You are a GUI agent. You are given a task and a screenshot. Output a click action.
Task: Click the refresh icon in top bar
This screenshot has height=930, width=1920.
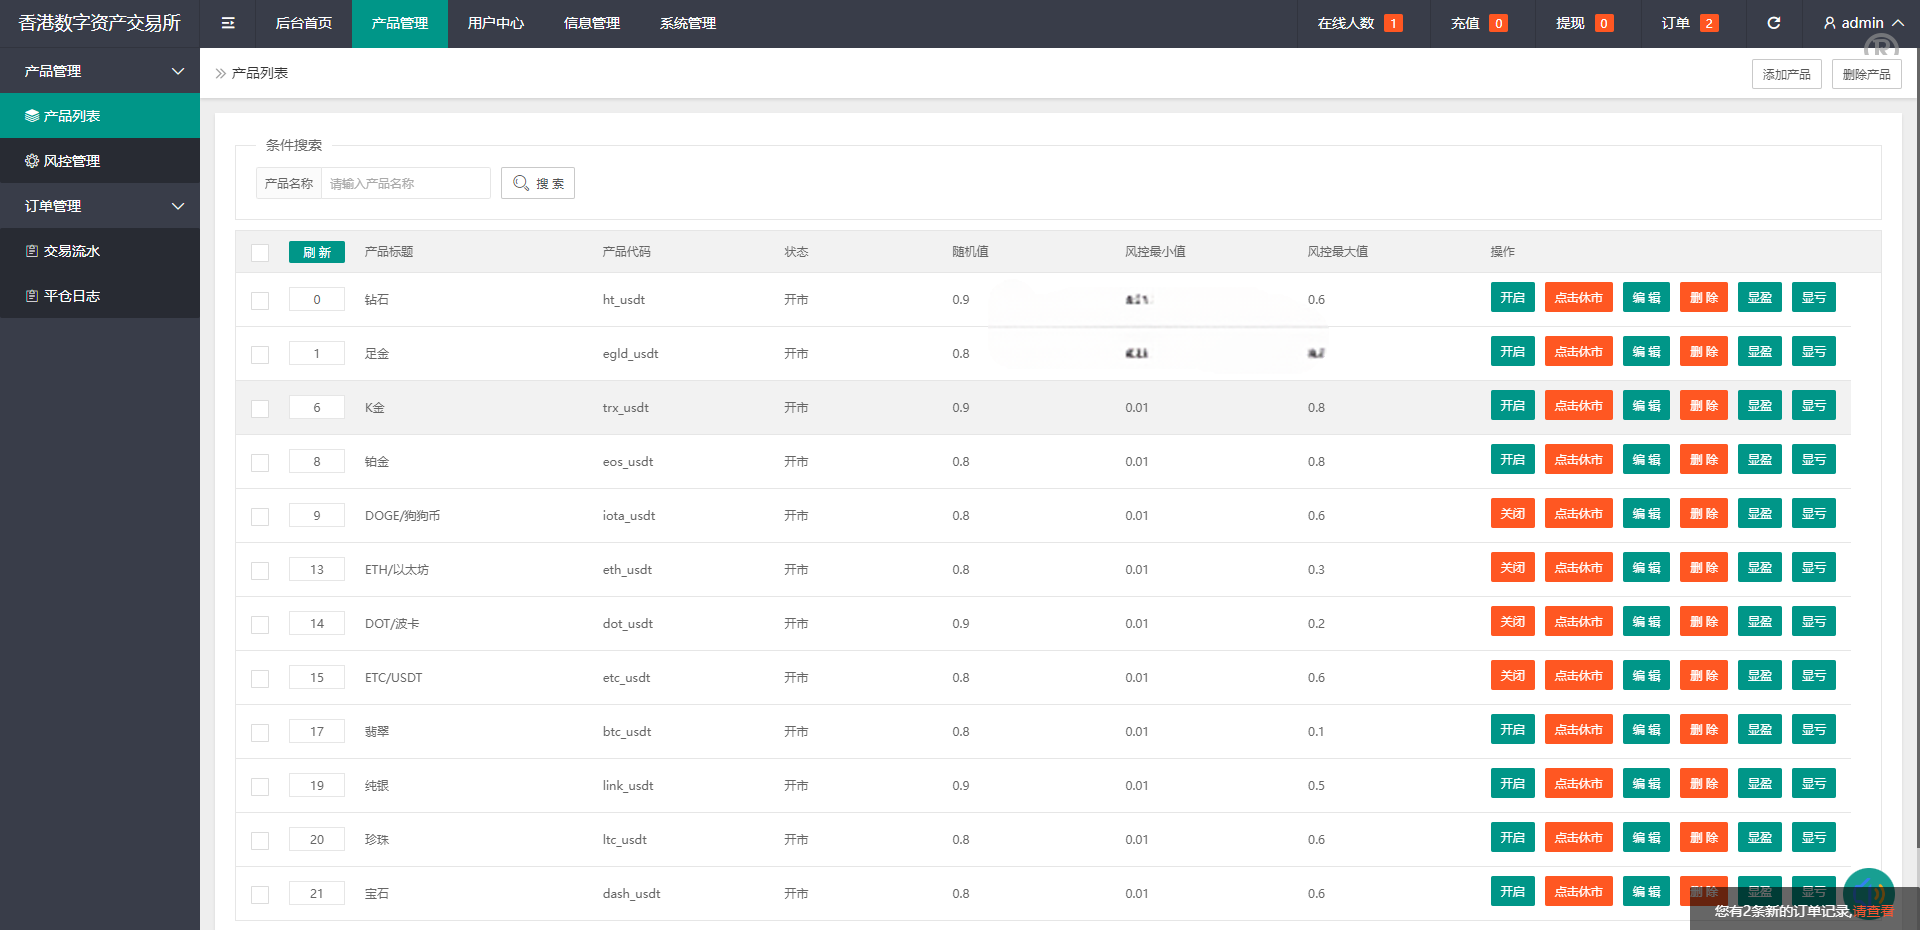coord(1773,23)
